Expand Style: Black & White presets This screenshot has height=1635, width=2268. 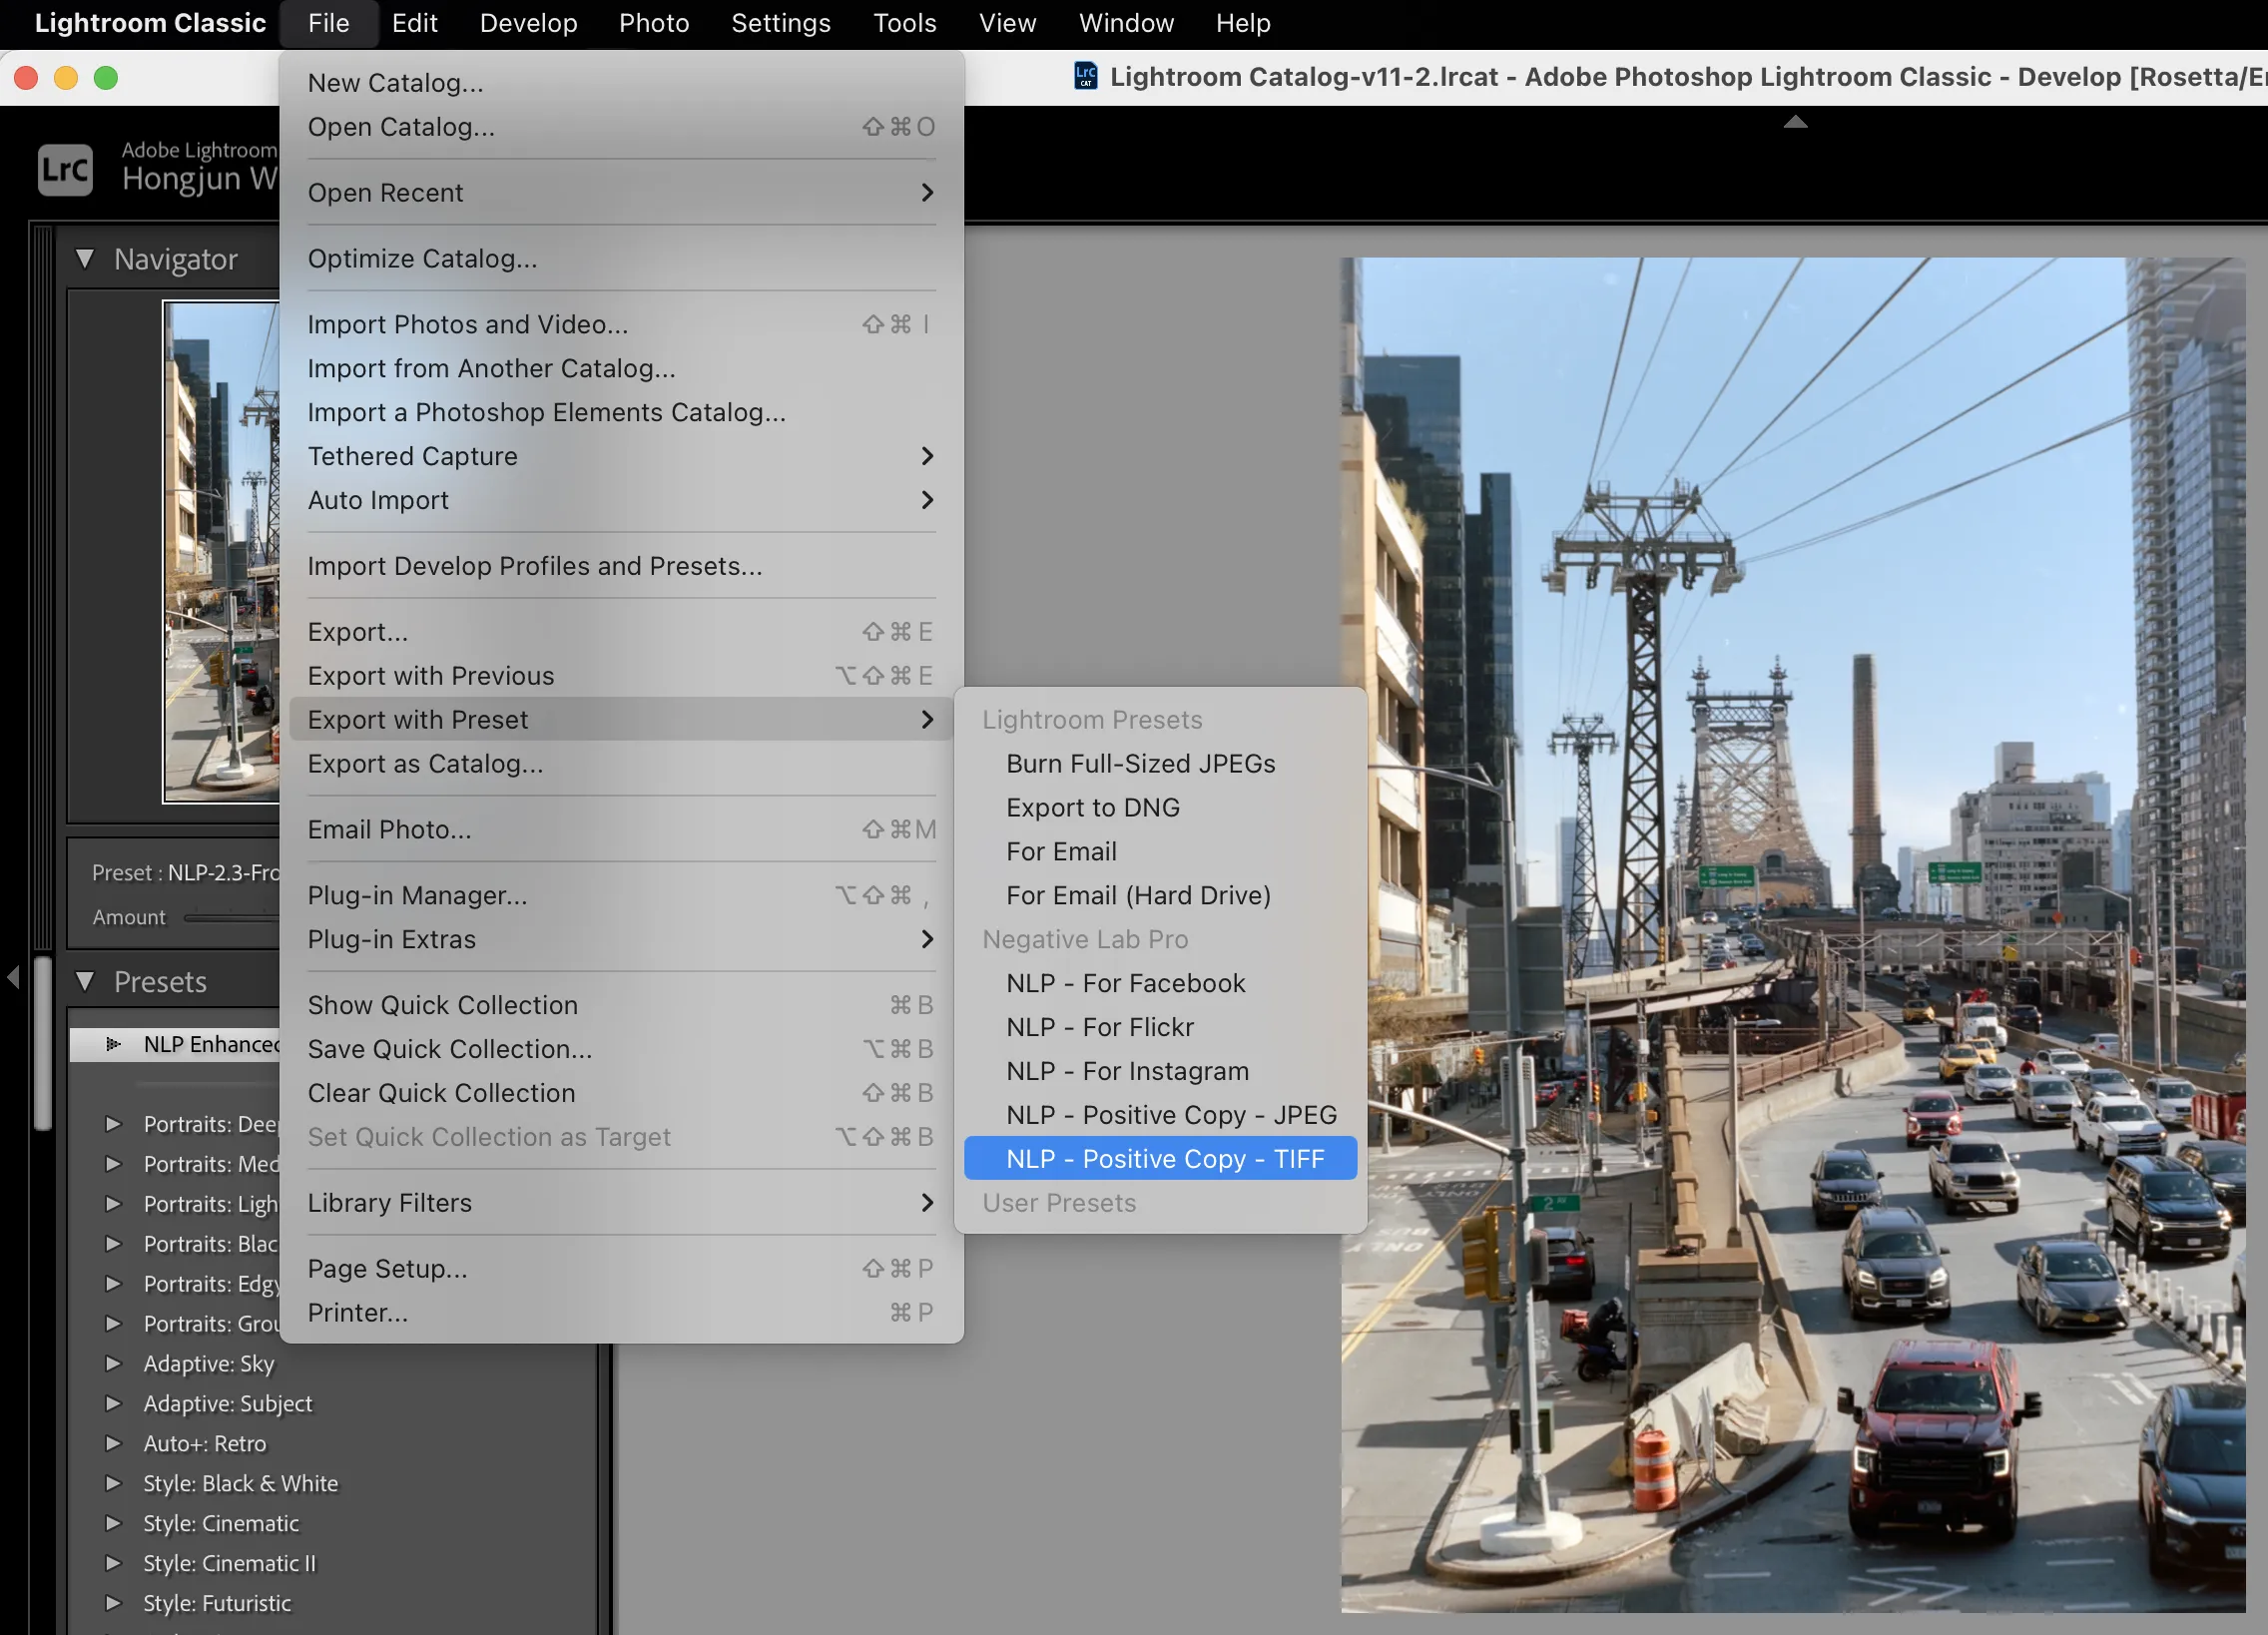click(113, 1483)
